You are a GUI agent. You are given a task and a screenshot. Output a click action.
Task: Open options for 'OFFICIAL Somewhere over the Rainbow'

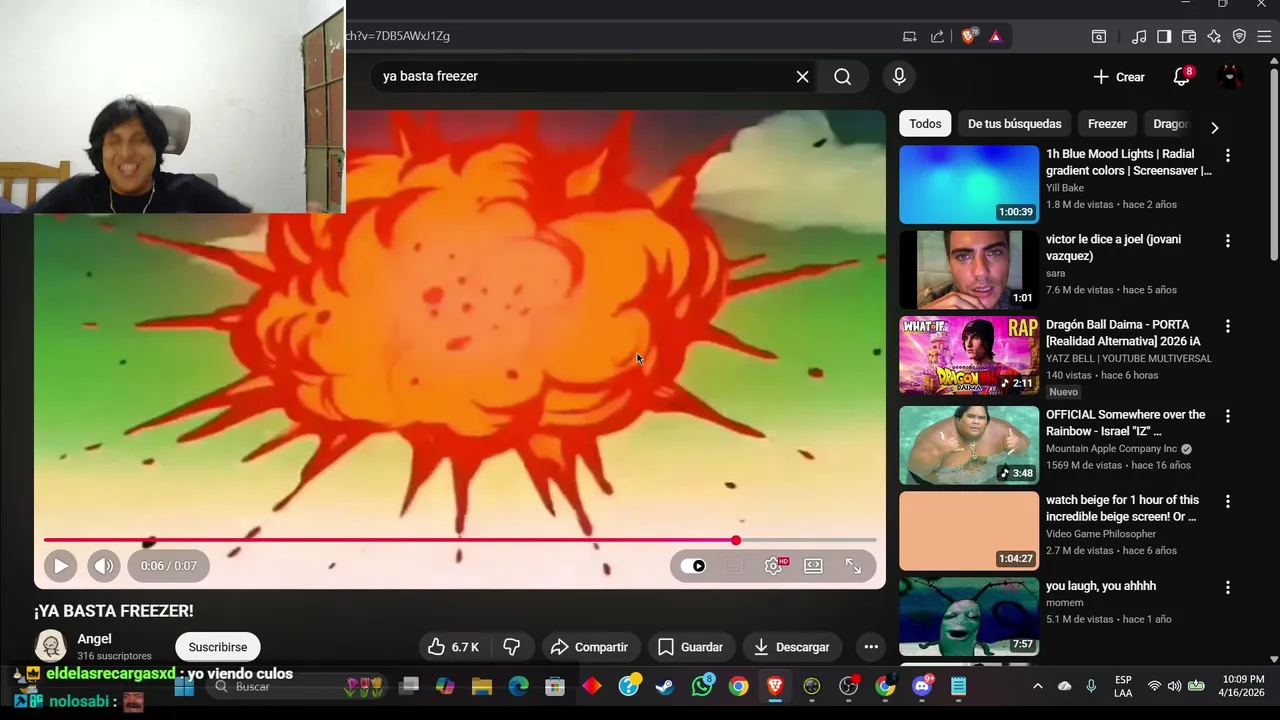(1228, 416)
